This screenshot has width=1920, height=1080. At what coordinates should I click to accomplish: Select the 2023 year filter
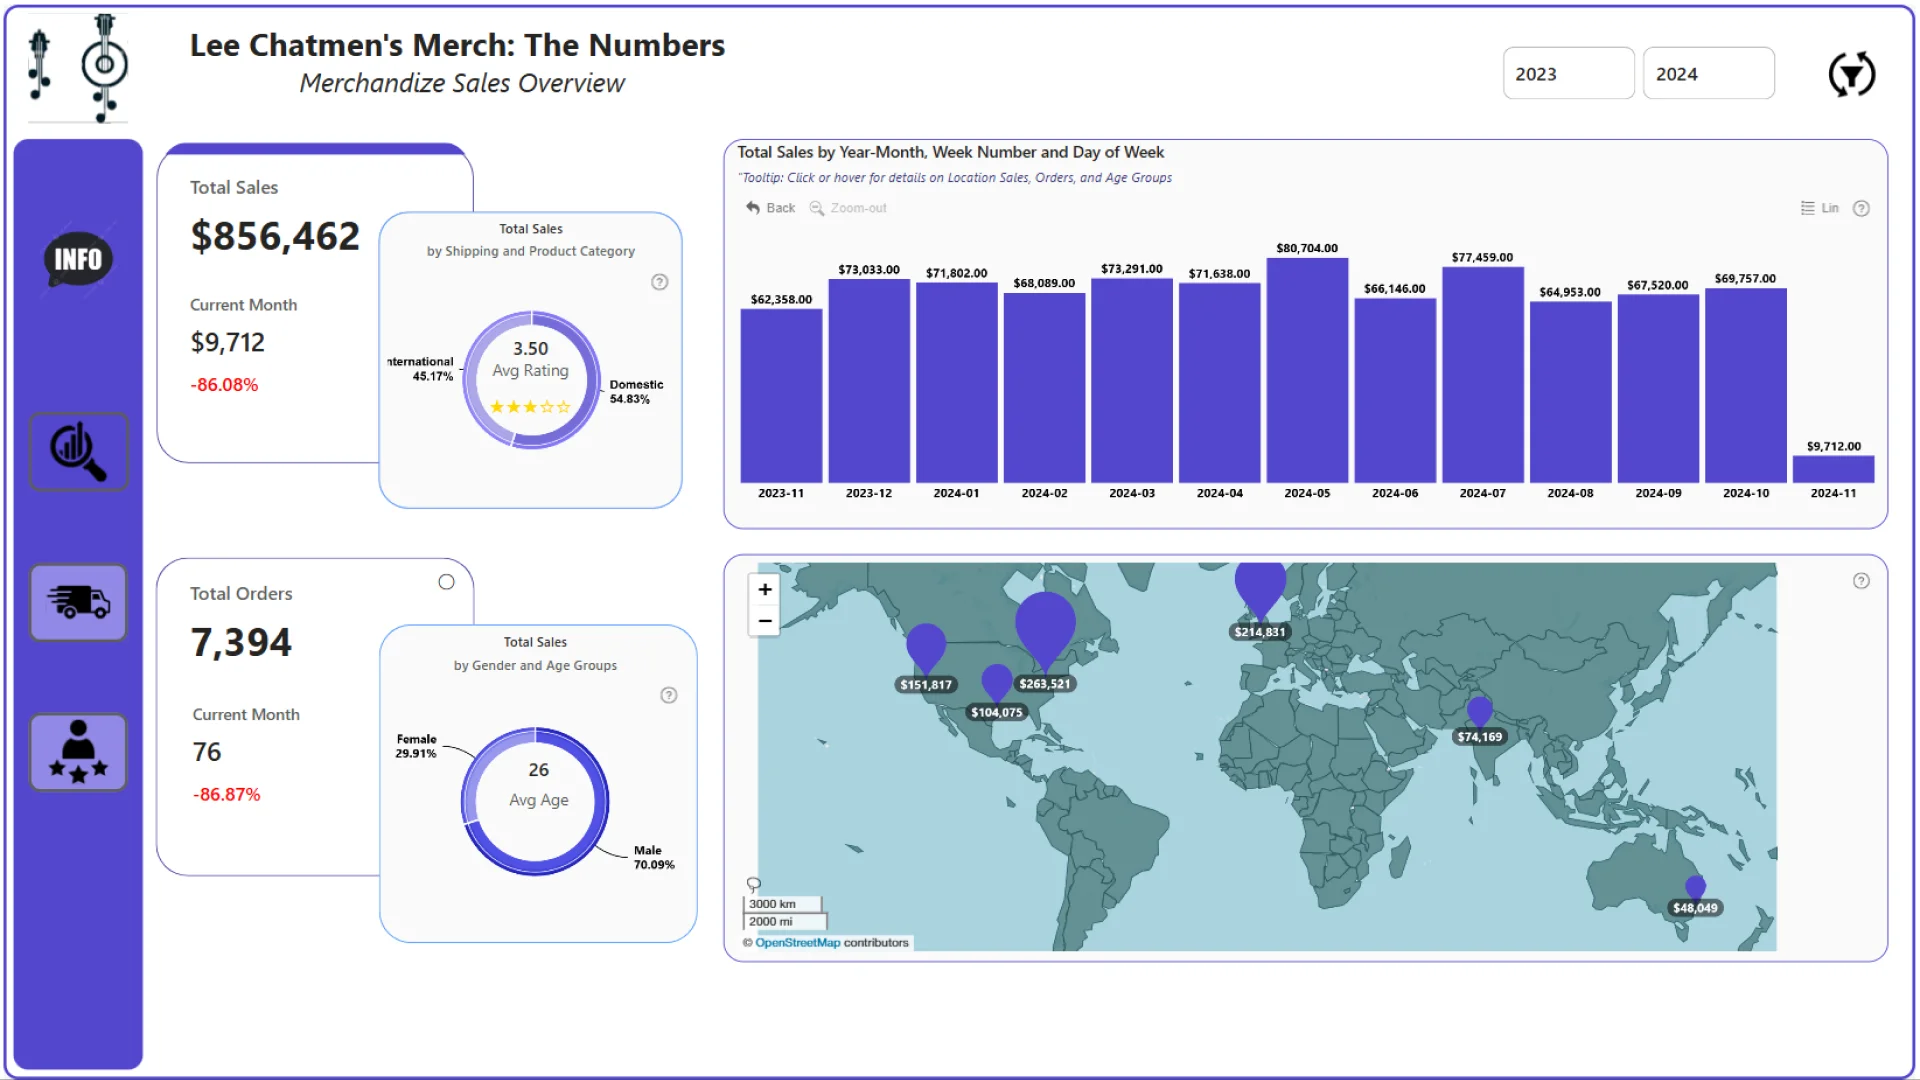point(1568,73)
